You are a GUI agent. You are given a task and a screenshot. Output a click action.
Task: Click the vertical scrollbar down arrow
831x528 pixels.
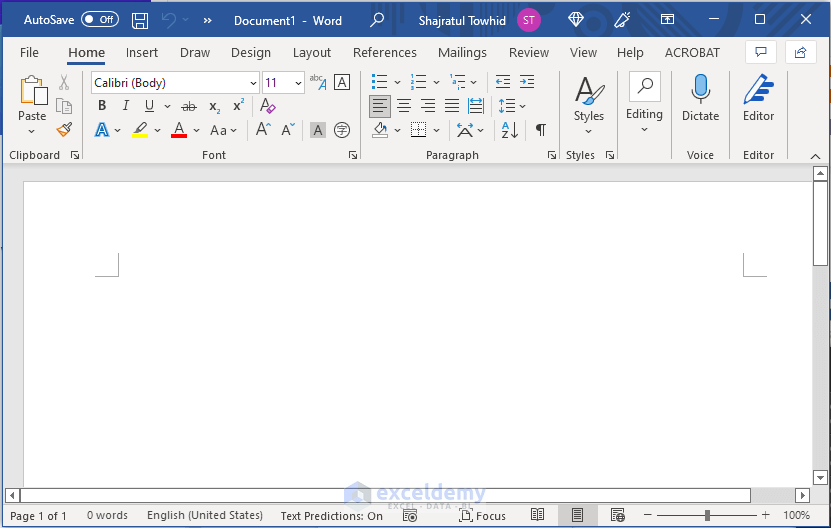[820, 478]
